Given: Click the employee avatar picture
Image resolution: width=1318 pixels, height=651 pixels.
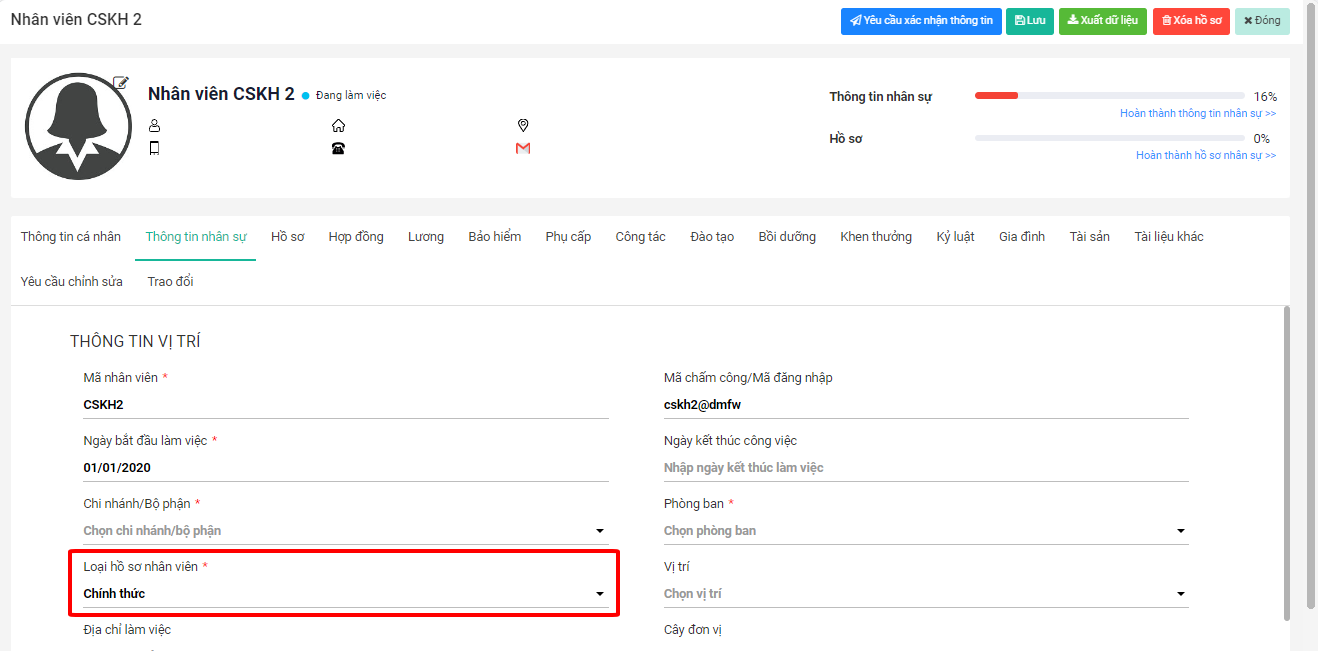Looking at the screenshot, I should [78, 126].
